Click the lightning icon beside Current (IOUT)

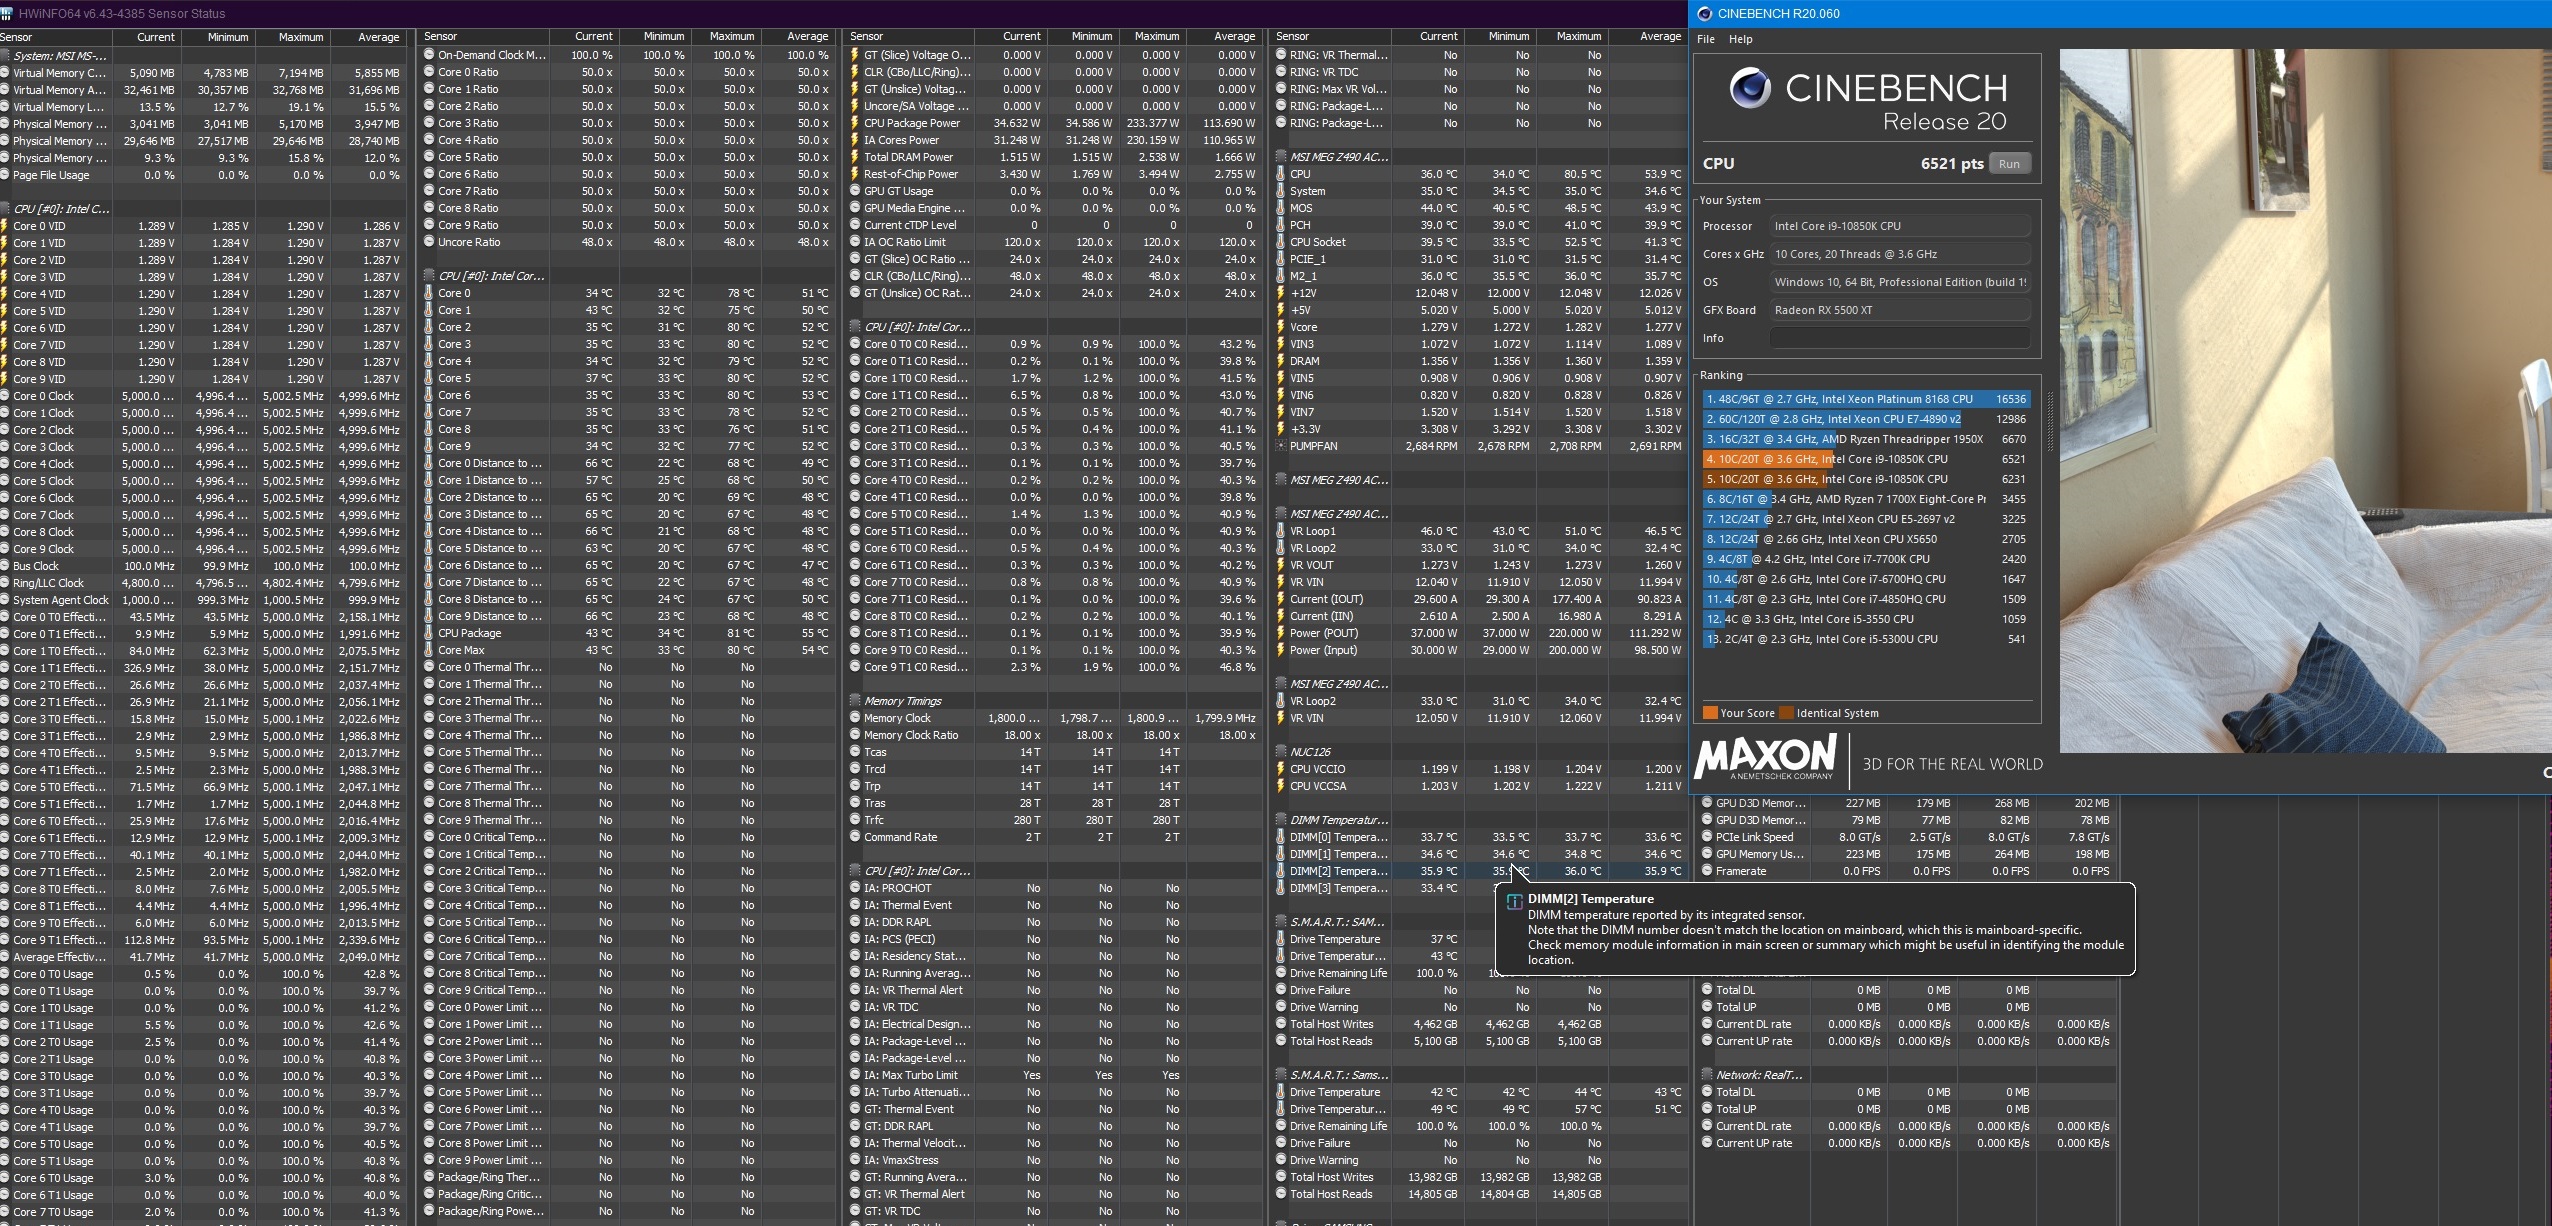coord(1281,599)
